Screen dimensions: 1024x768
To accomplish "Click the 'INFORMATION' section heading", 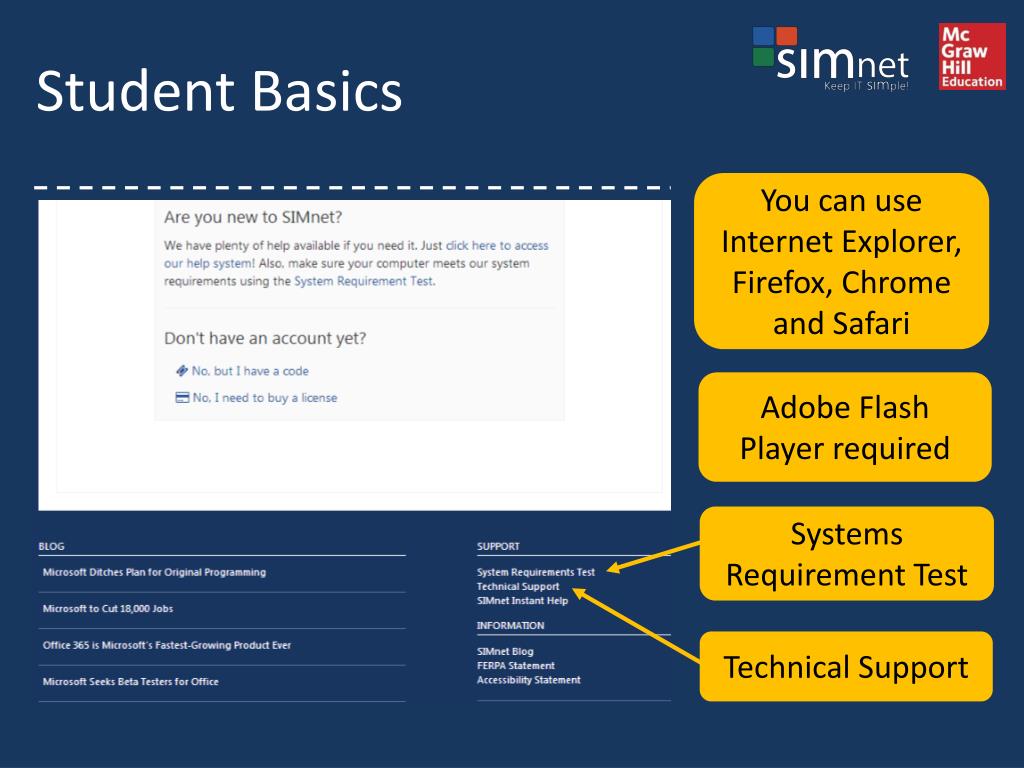I will [x=510, y=626].
